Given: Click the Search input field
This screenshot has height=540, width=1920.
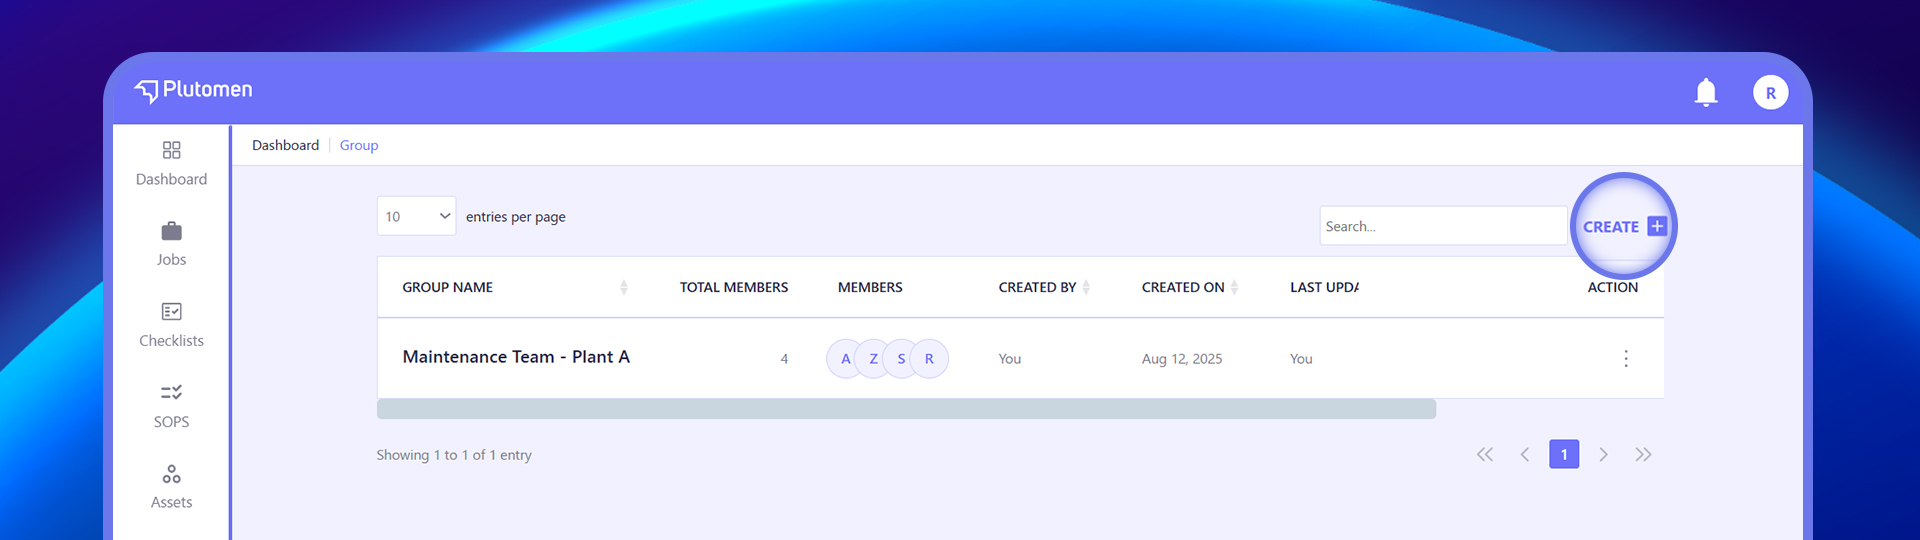Looking at the screenshot, I should (x=1443, y=226).
